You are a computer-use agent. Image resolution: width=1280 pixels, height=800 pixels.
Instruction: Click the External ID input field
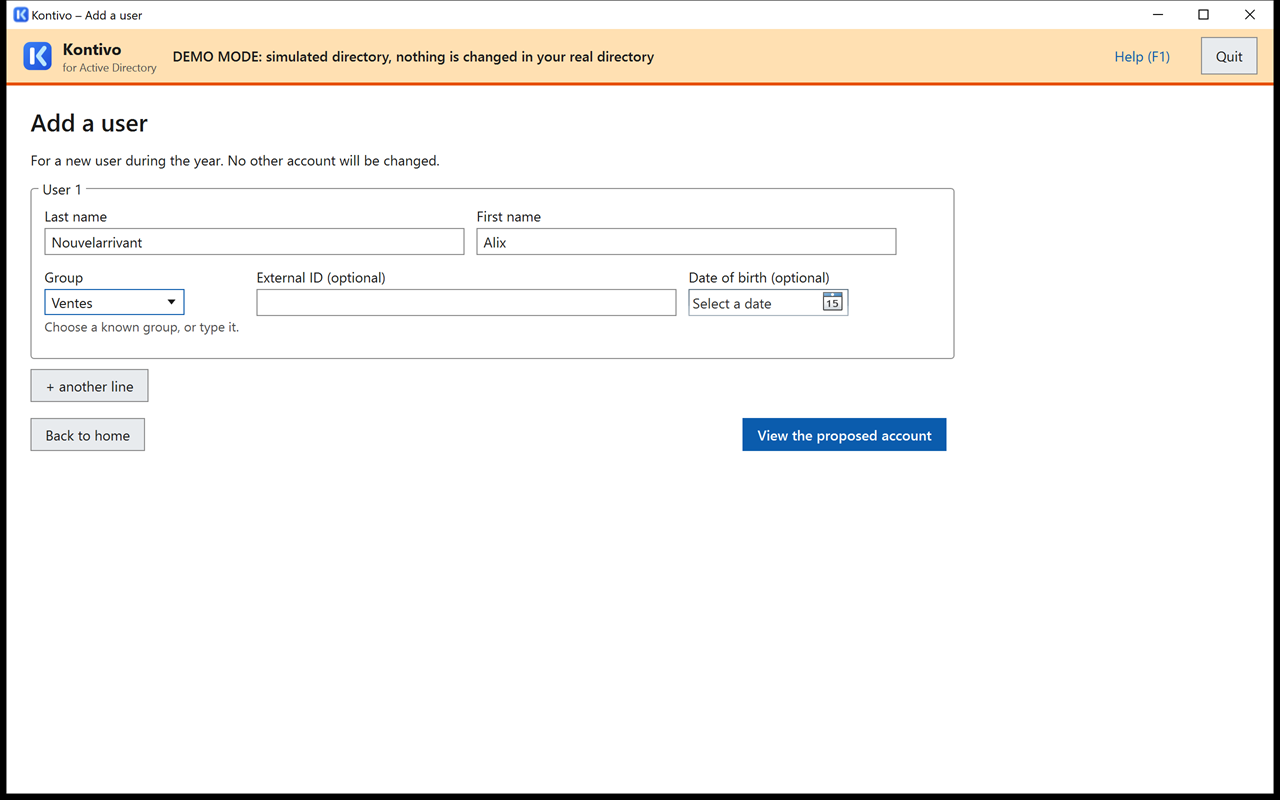466,302
